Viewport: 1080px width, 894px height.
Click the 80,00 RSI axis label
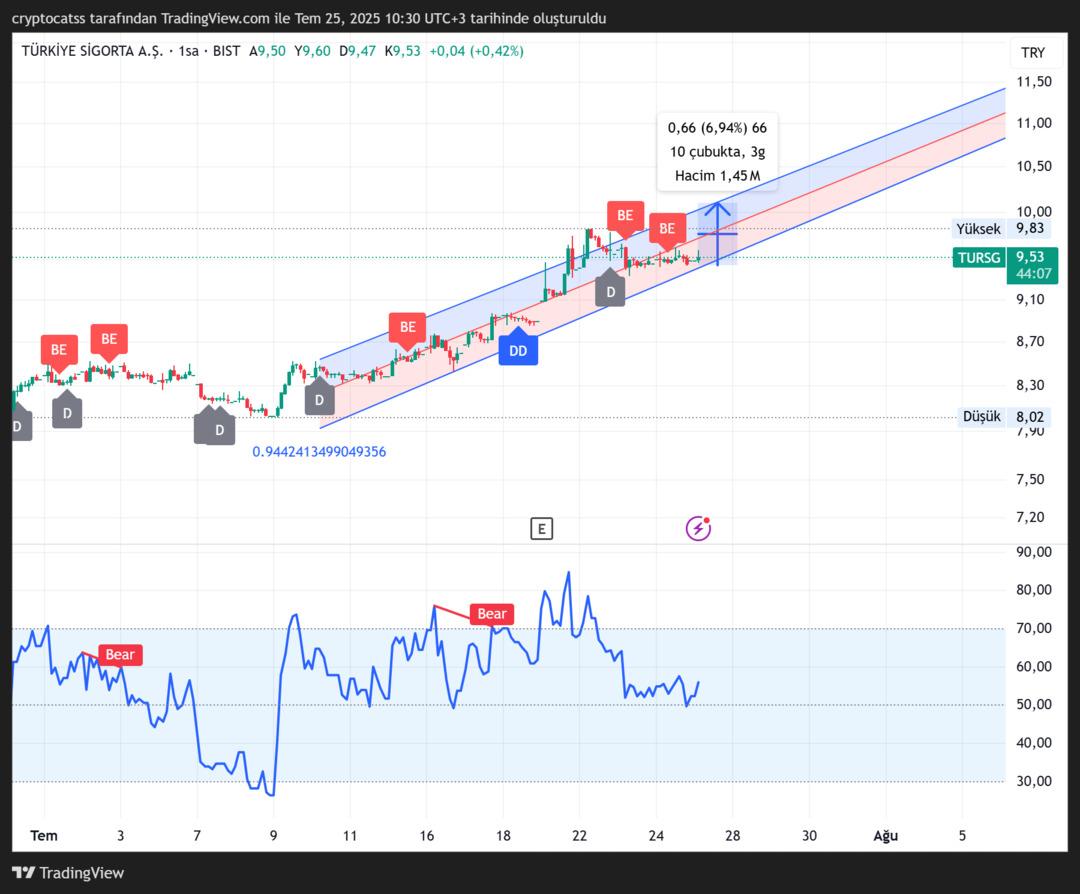point(1034,590)
